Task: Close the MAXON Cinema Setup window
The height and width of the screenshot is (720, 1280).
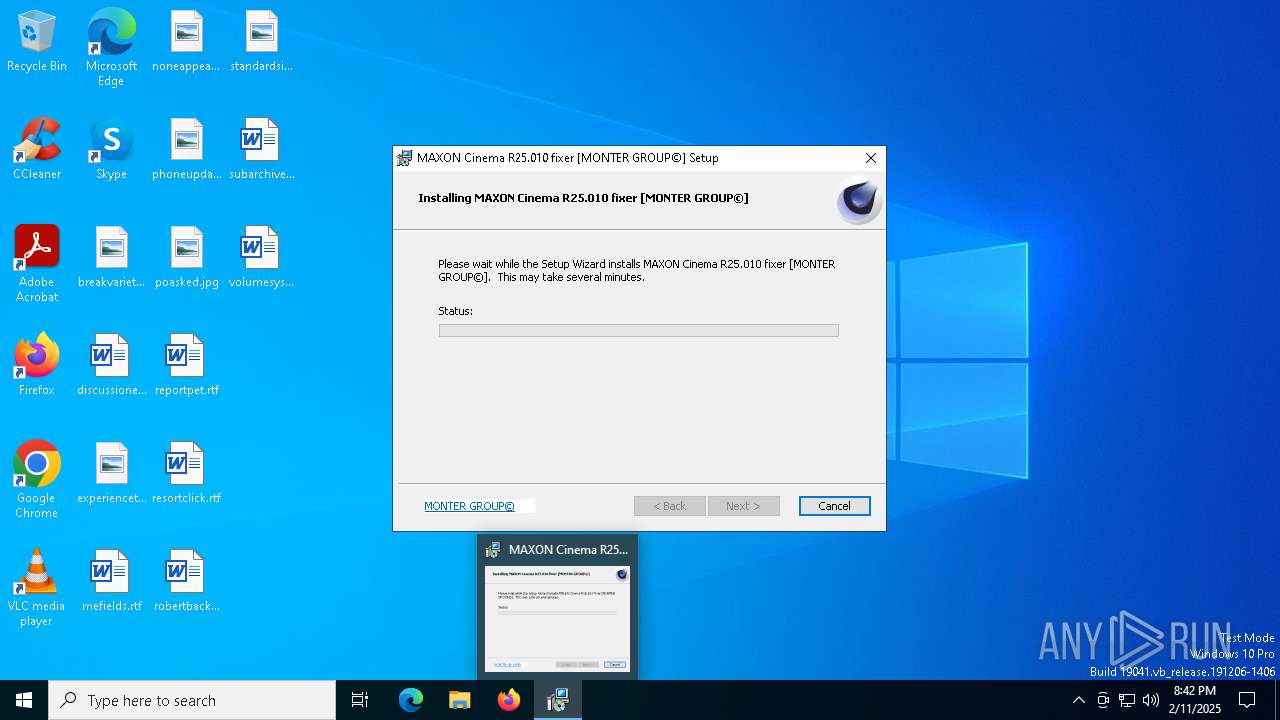Action: [x=870, y=158]
